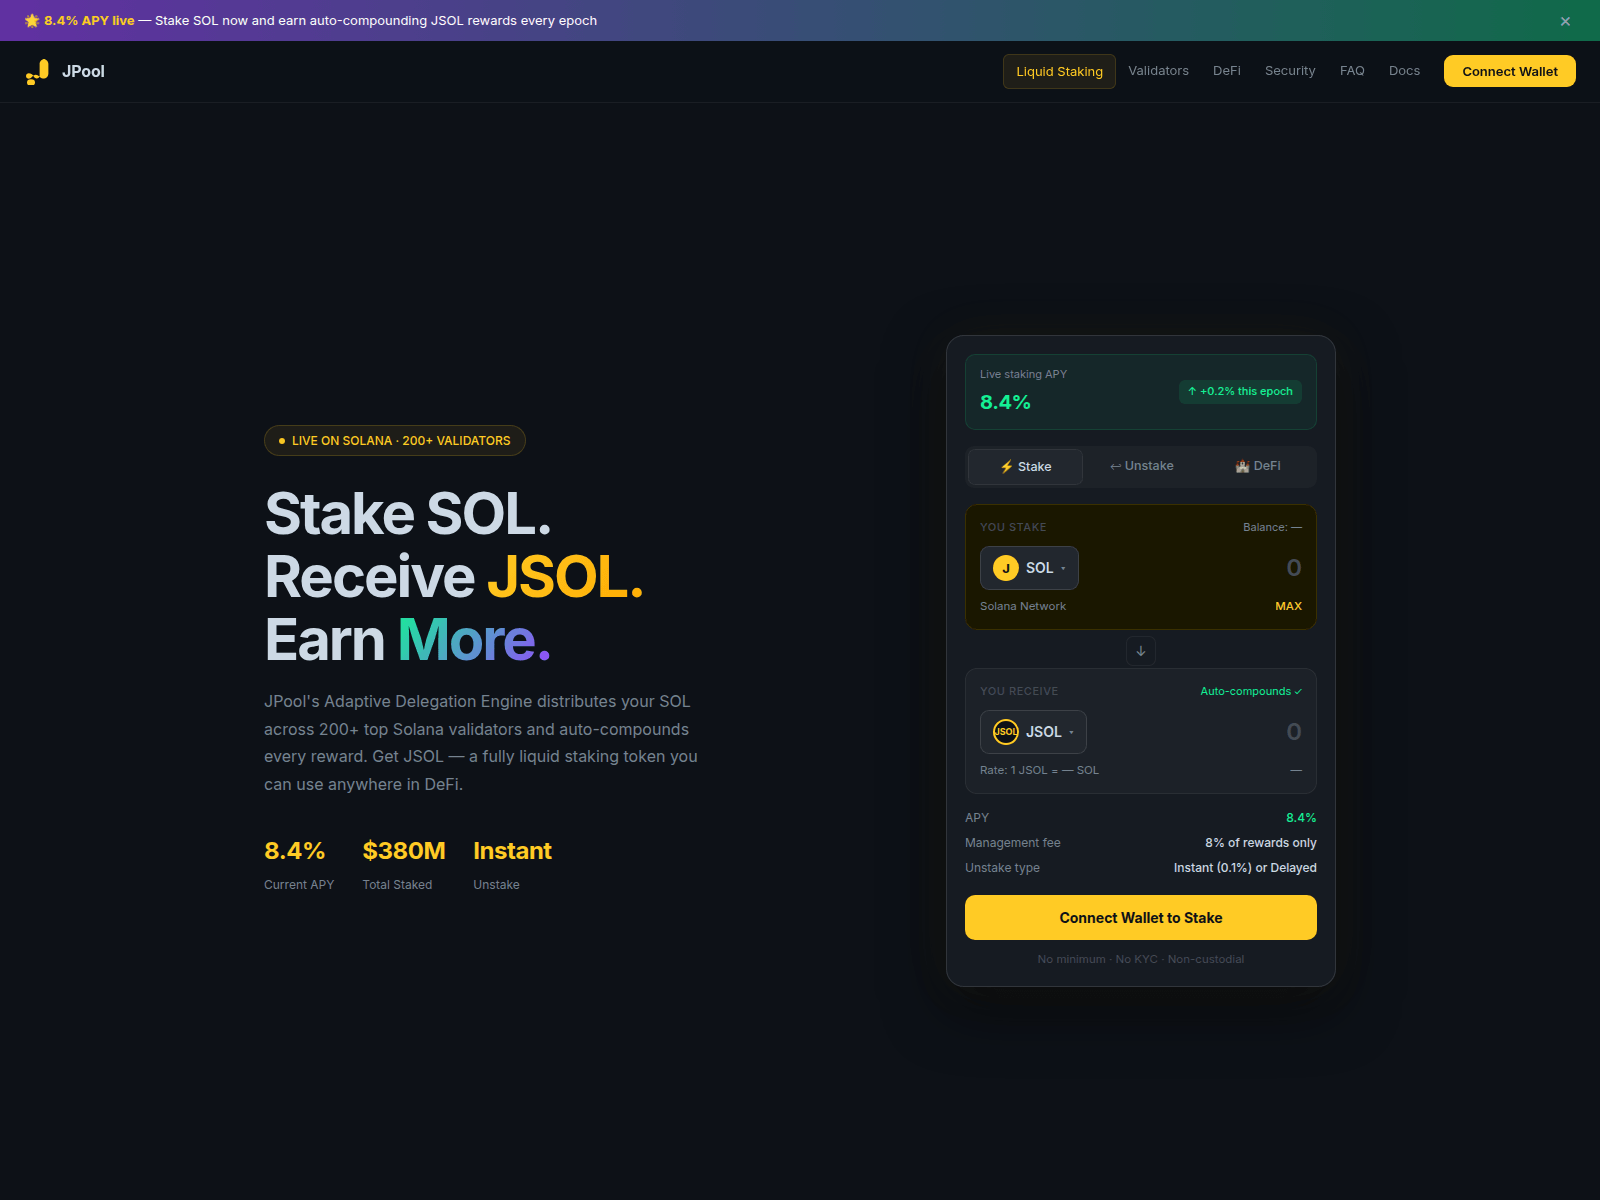Screen dimensions: 1600x1200
Task: Open the FAQ nav link
Action: click(x=1352, y=71)
